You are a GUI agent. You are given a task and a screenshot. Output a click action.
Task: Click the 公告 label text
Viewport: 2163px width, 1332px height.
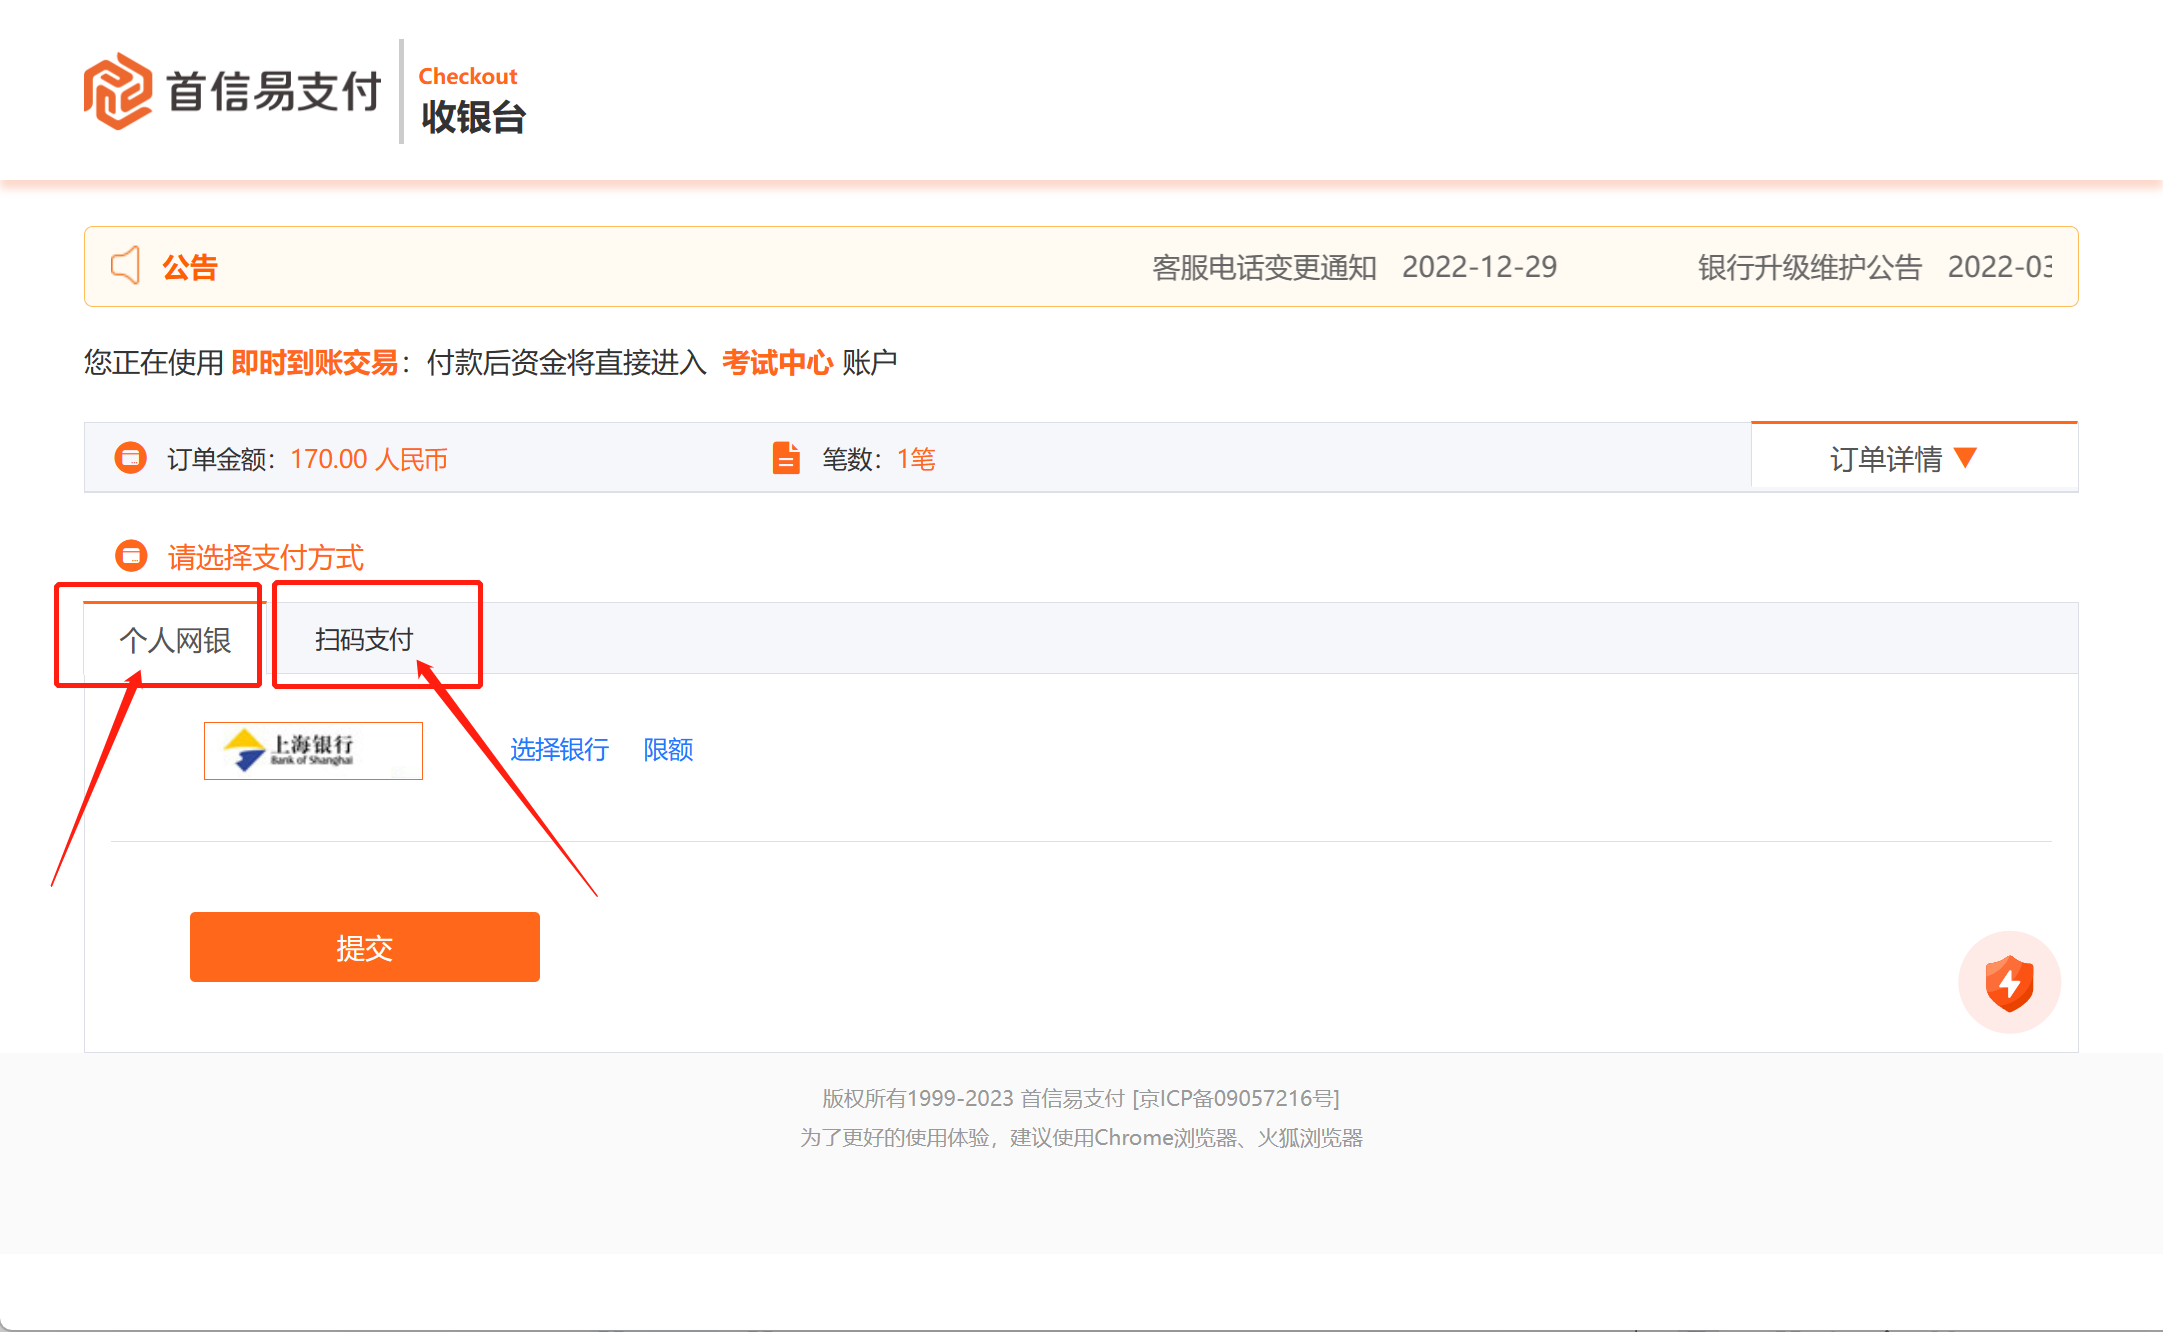point(190,267)
